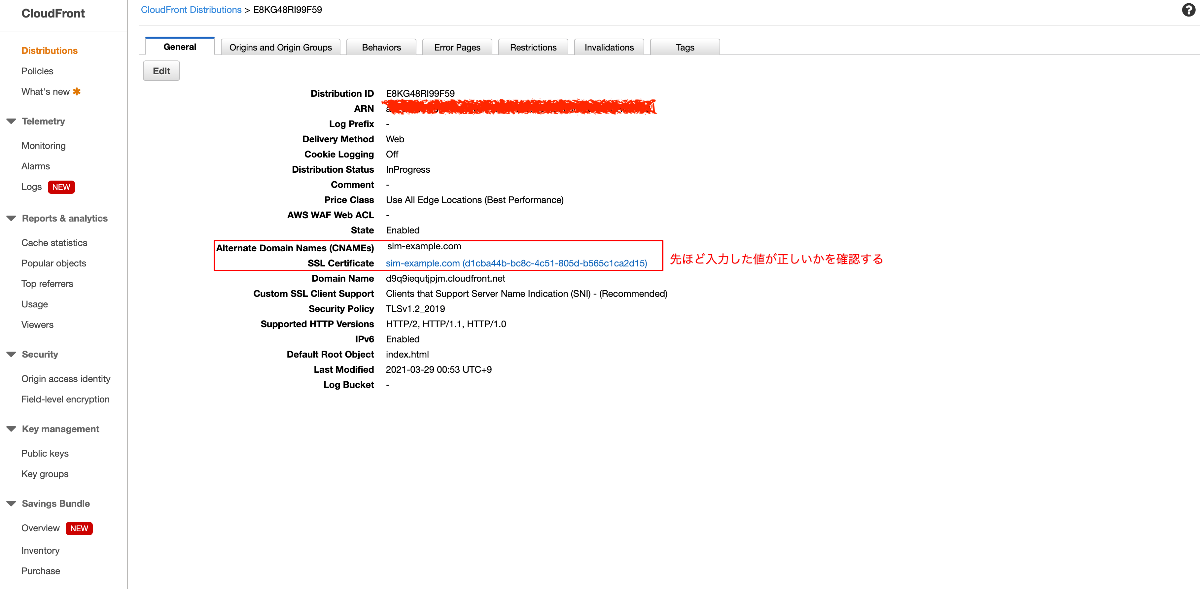Screen dimensions: 1200x589
Task: Open Savings Bundle Inventory
Action: tap(40, 551)
